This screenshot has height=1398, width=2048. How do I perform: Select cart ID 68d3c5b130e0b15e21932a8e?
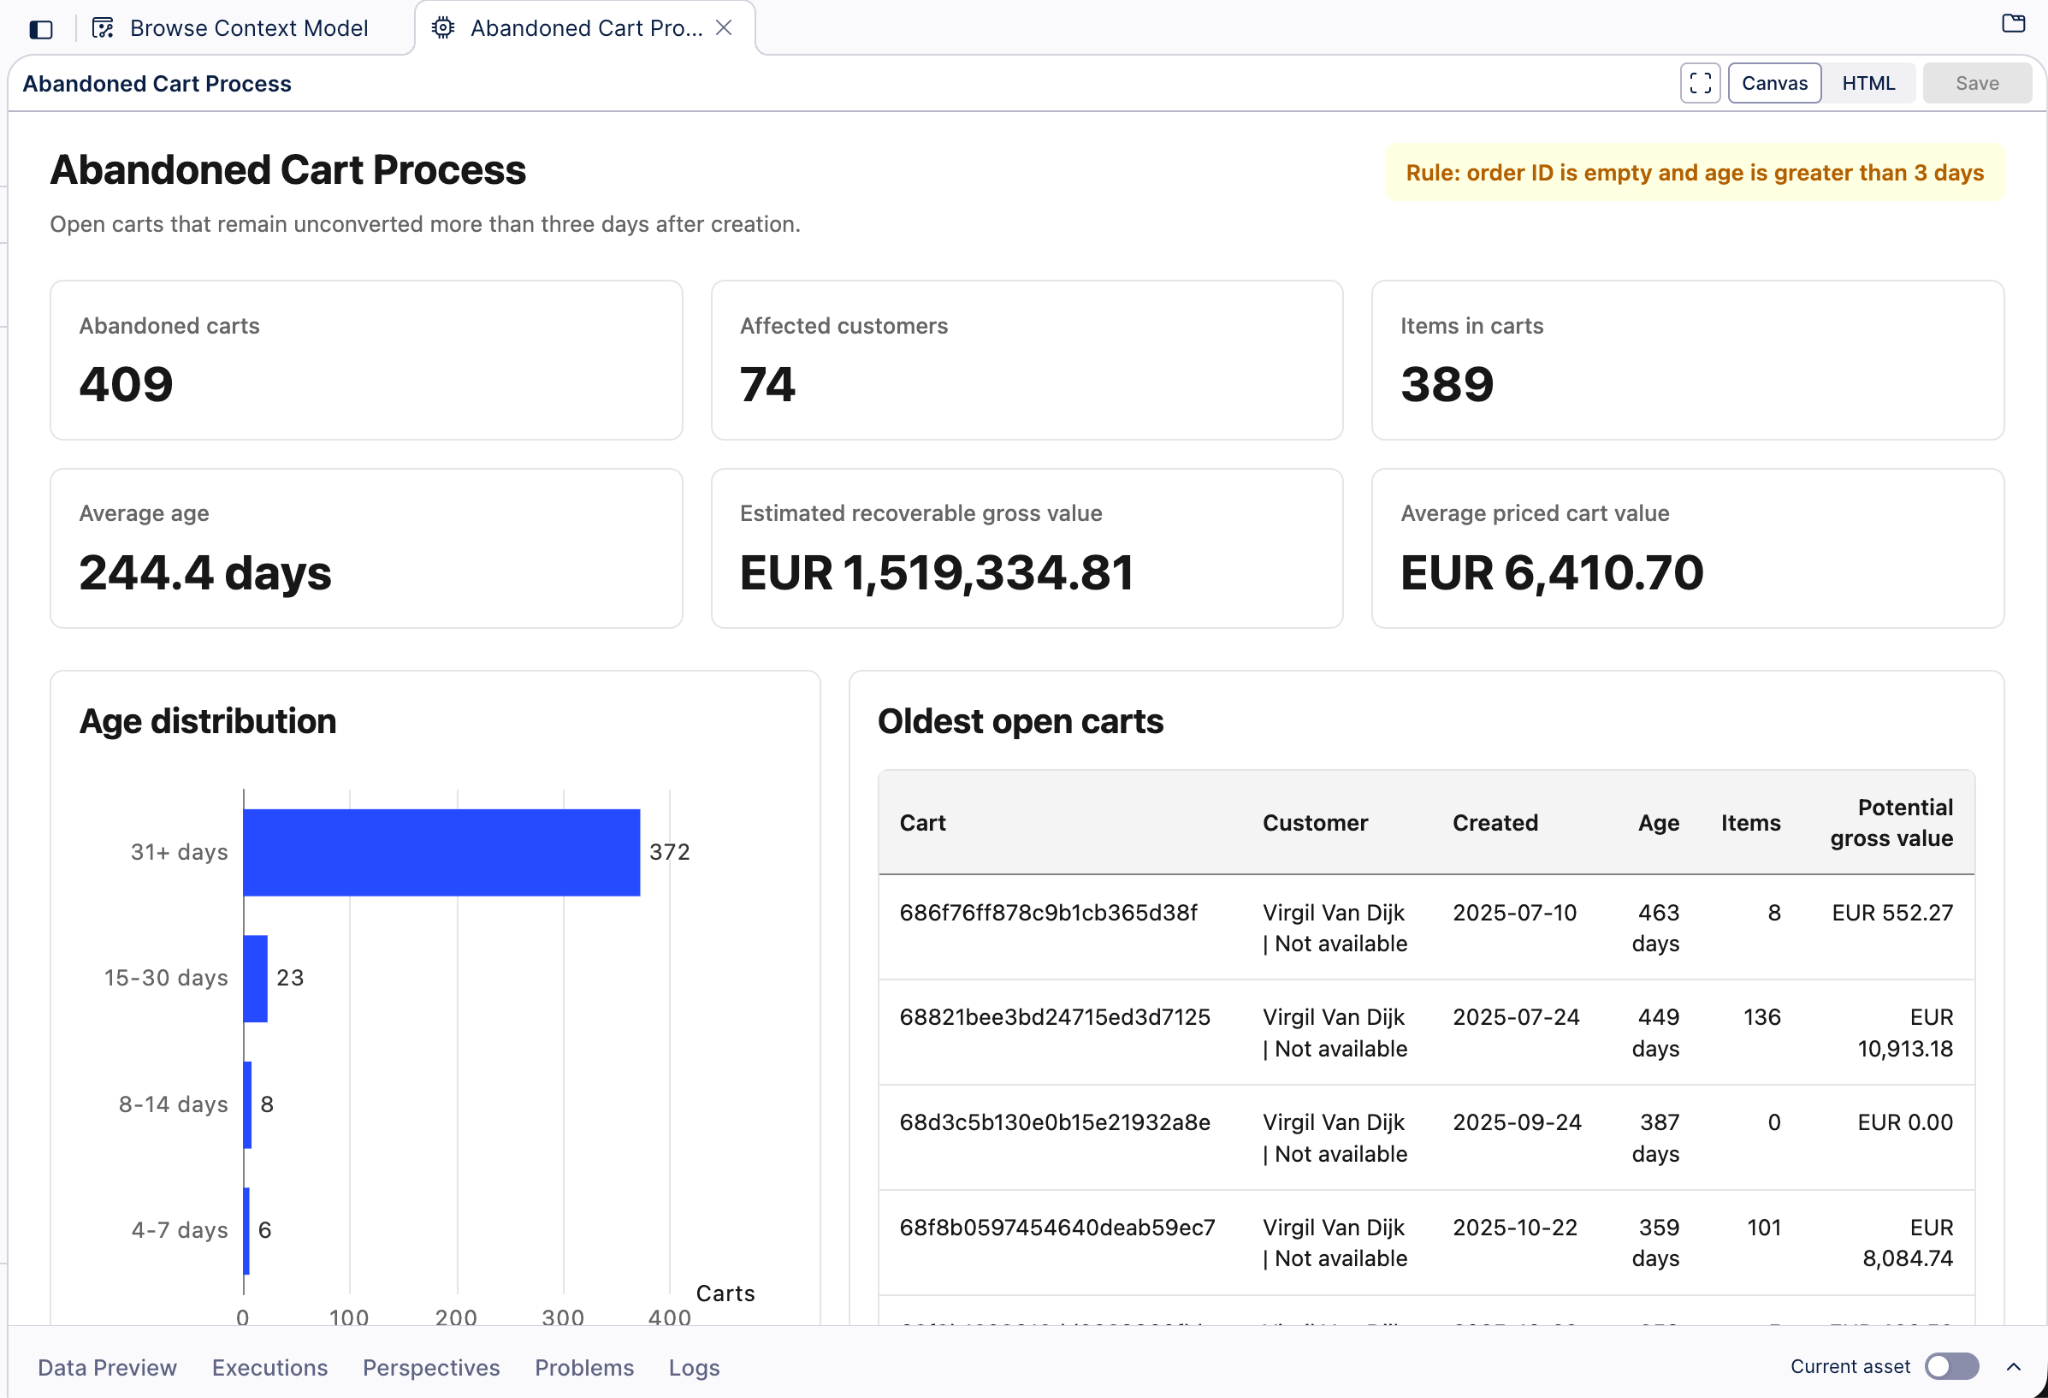[1055, 1122]
